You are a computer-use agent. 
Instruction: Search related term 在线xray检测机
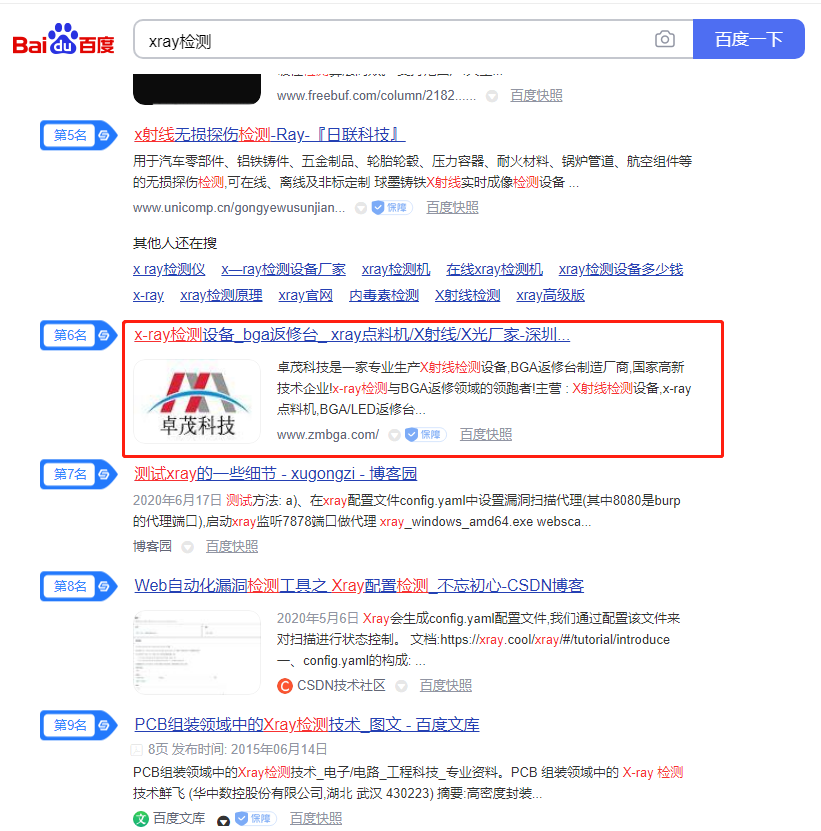[495, 269]
